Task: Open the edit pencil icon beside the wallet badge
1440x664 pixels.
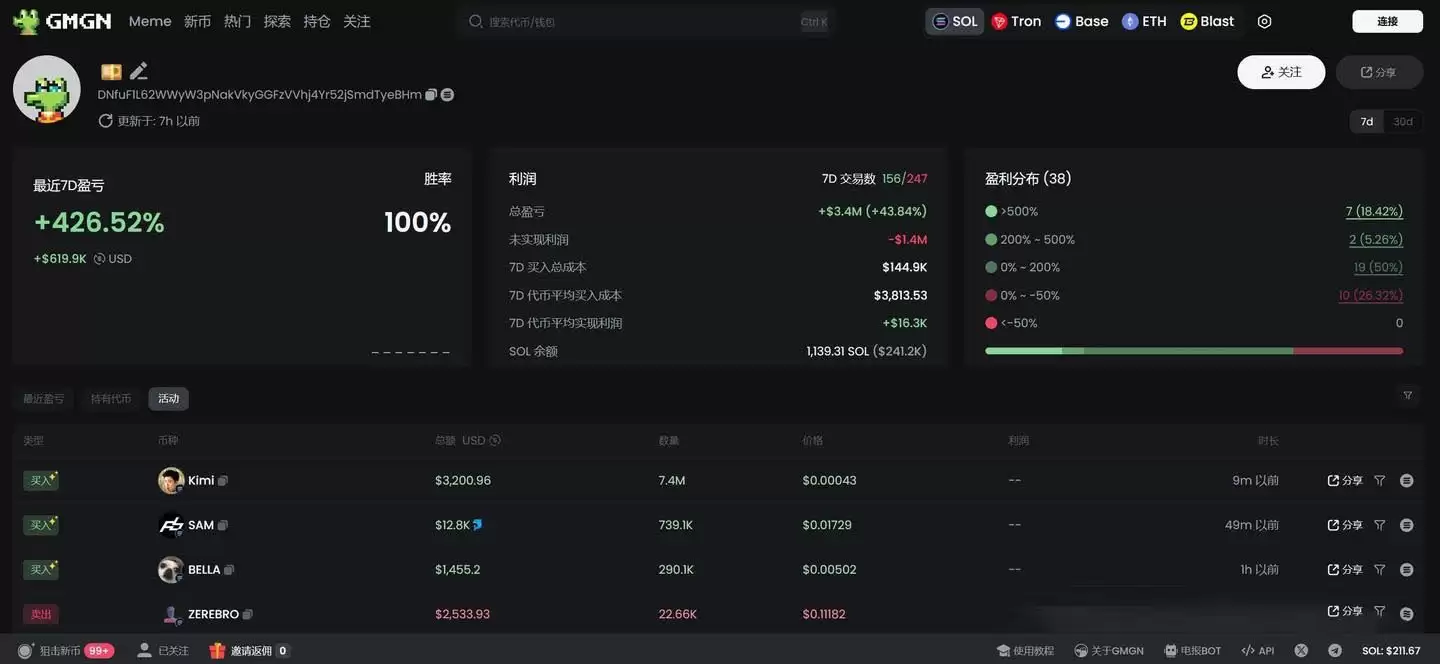Action: [139, 70]
